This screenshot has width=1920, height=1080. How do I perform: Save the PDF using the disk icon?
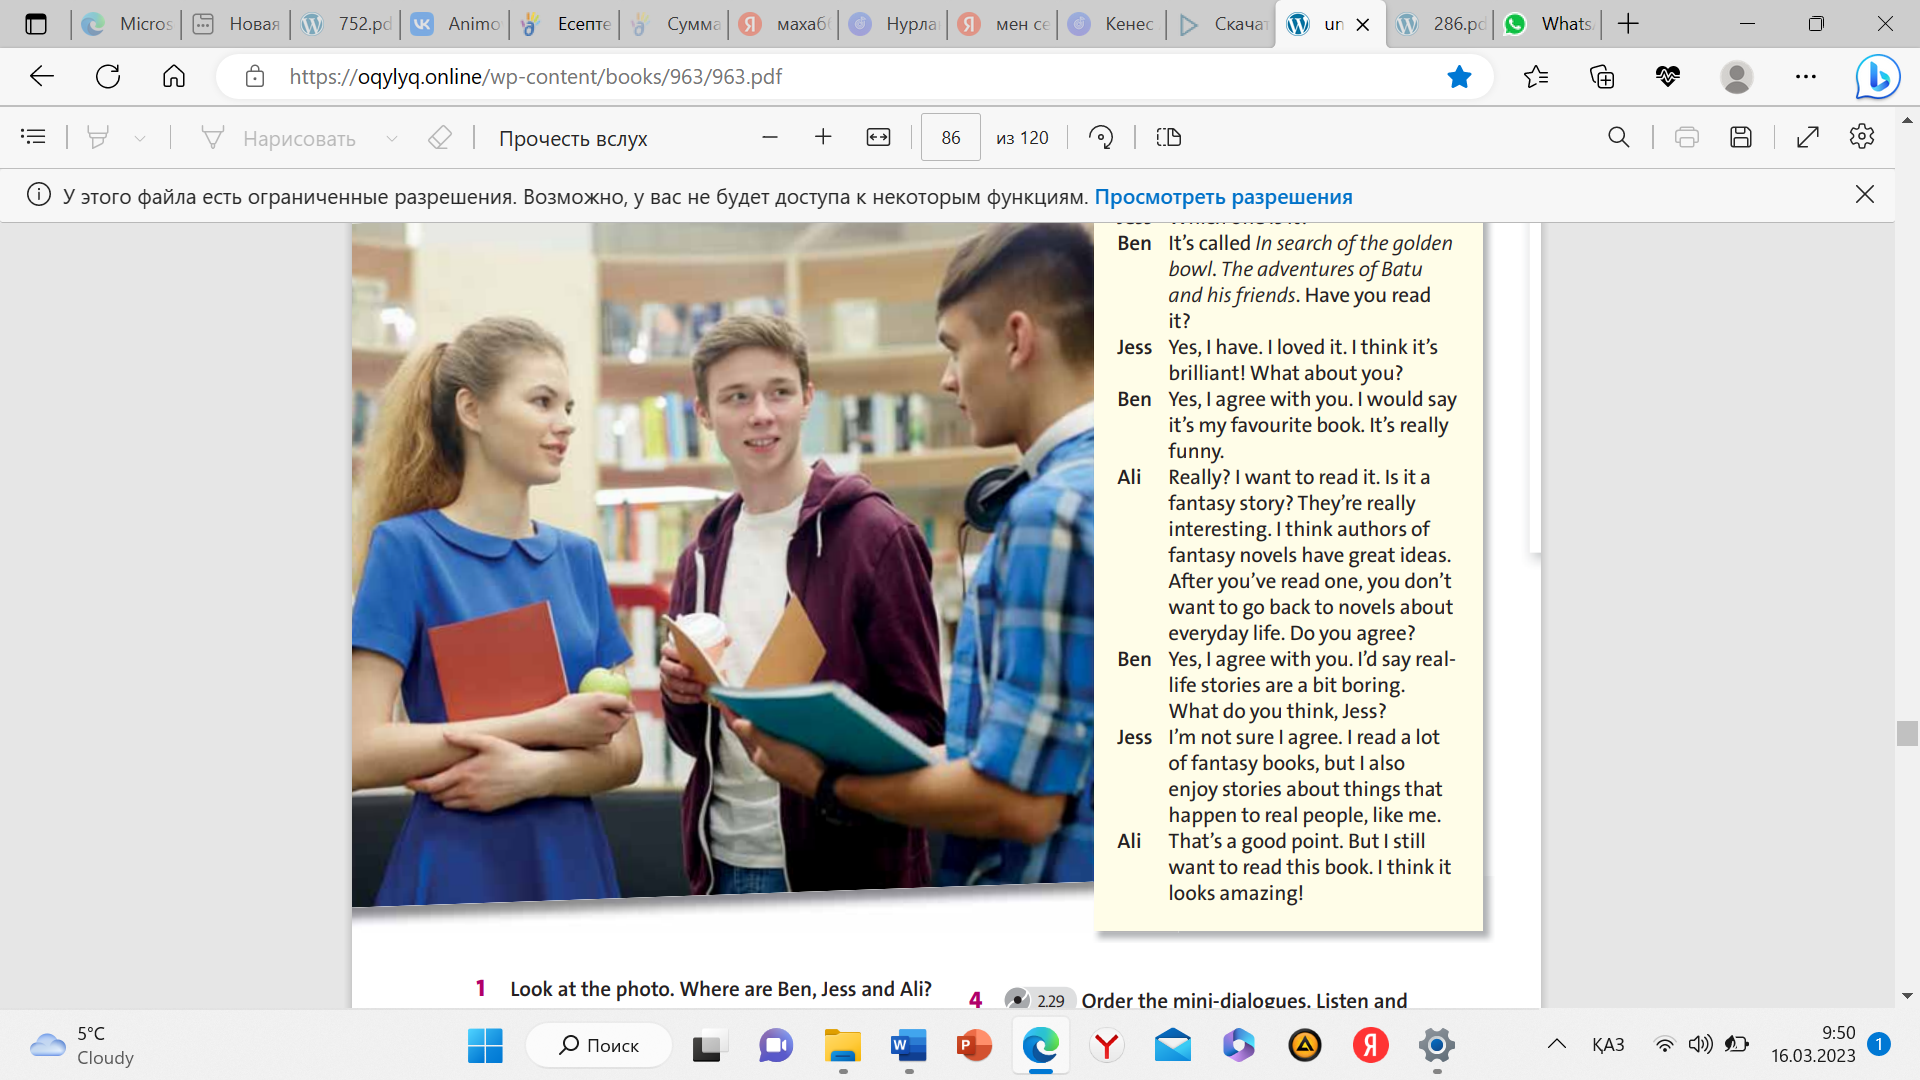1741,137
